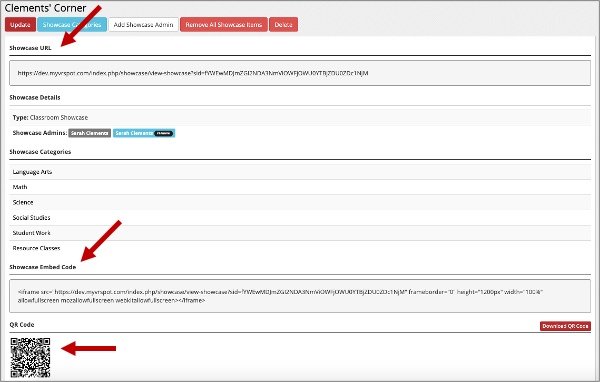Select the Student Work category row

(x=300, y=233)
